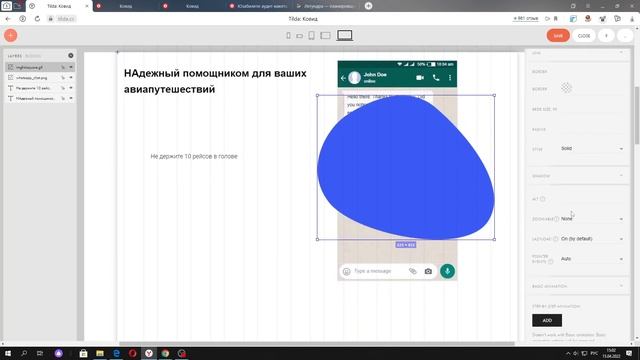Click the tilda.cc address bar
The width and height of the screenshot is (640, 360).
66,19
